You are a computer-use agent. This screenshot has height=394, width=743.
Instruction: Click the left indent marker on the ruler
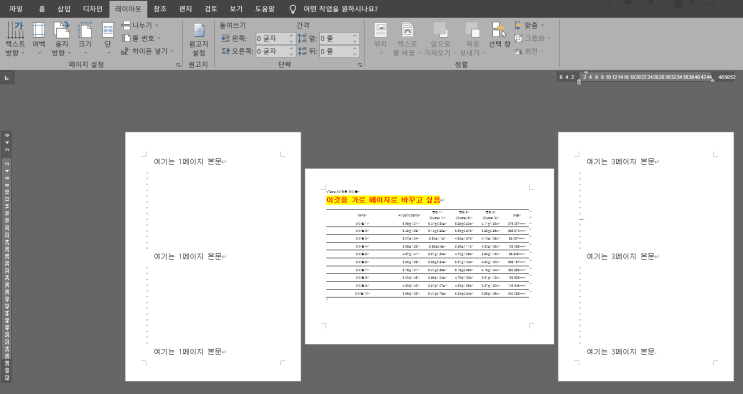pyautogui.click(x=579, y=82)
